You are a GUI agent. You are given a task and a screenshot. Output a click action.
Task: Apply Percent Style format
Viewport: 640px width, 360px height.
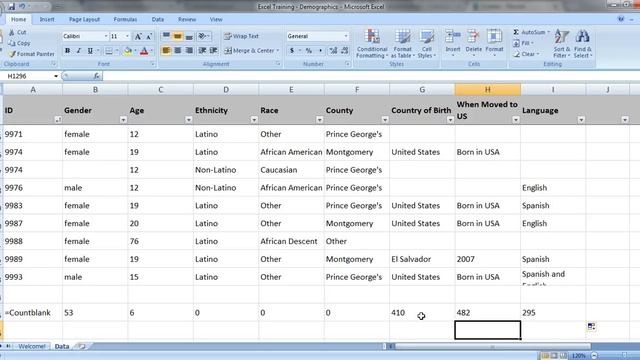tap(309, 51)
